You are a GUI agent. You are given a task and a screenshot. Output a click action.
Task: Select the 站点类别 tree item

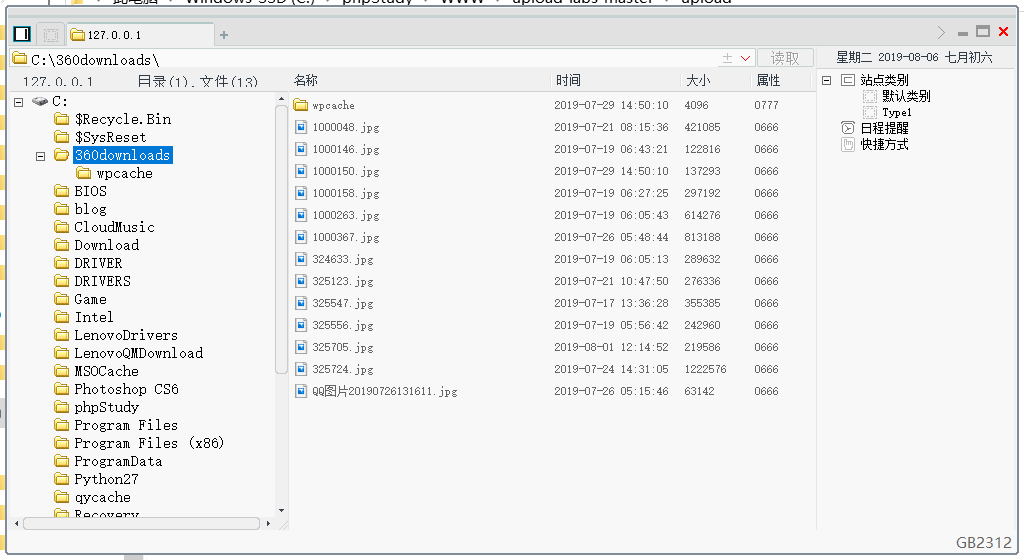pyautogui.click(x=884, y=80)
